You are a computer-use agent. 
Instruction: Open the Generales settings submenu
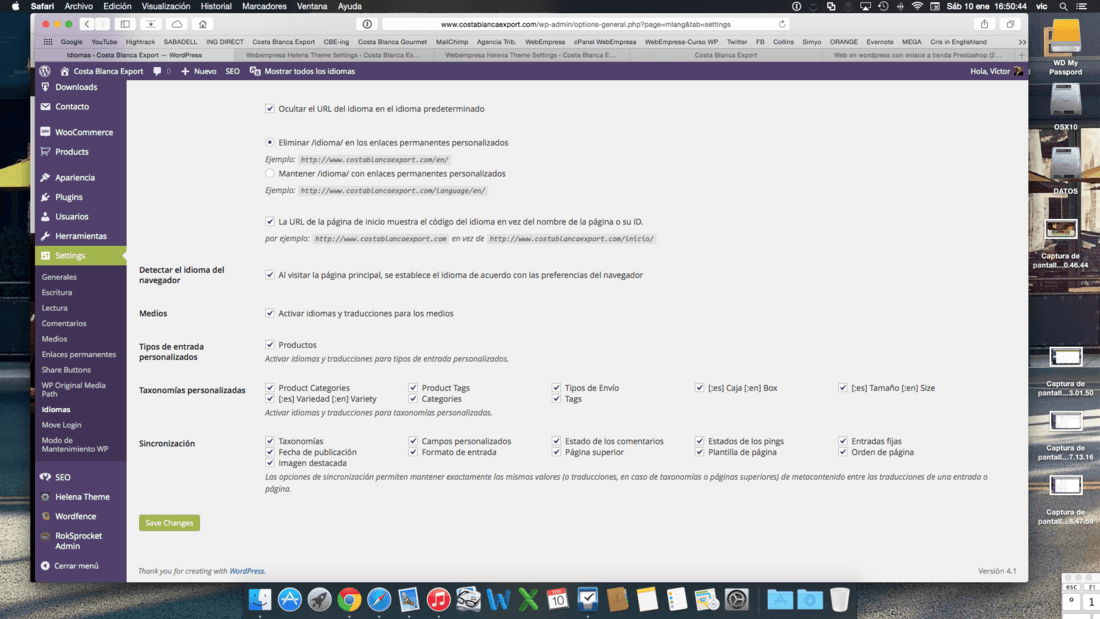(59, 277)
